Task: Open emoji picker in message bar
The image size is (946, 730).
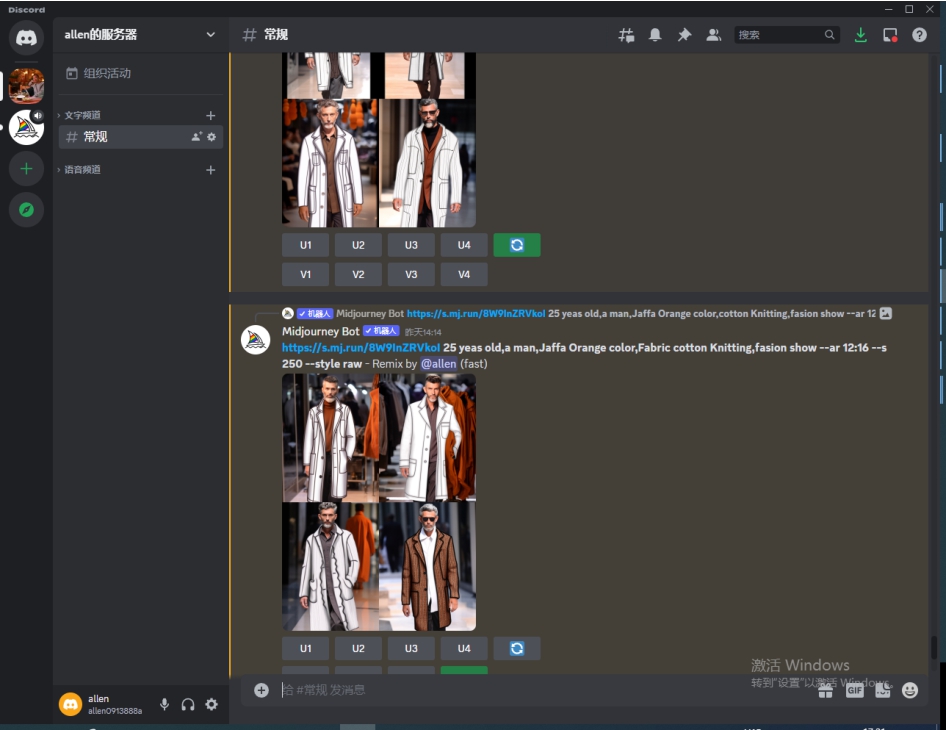Action: (909, 690)
